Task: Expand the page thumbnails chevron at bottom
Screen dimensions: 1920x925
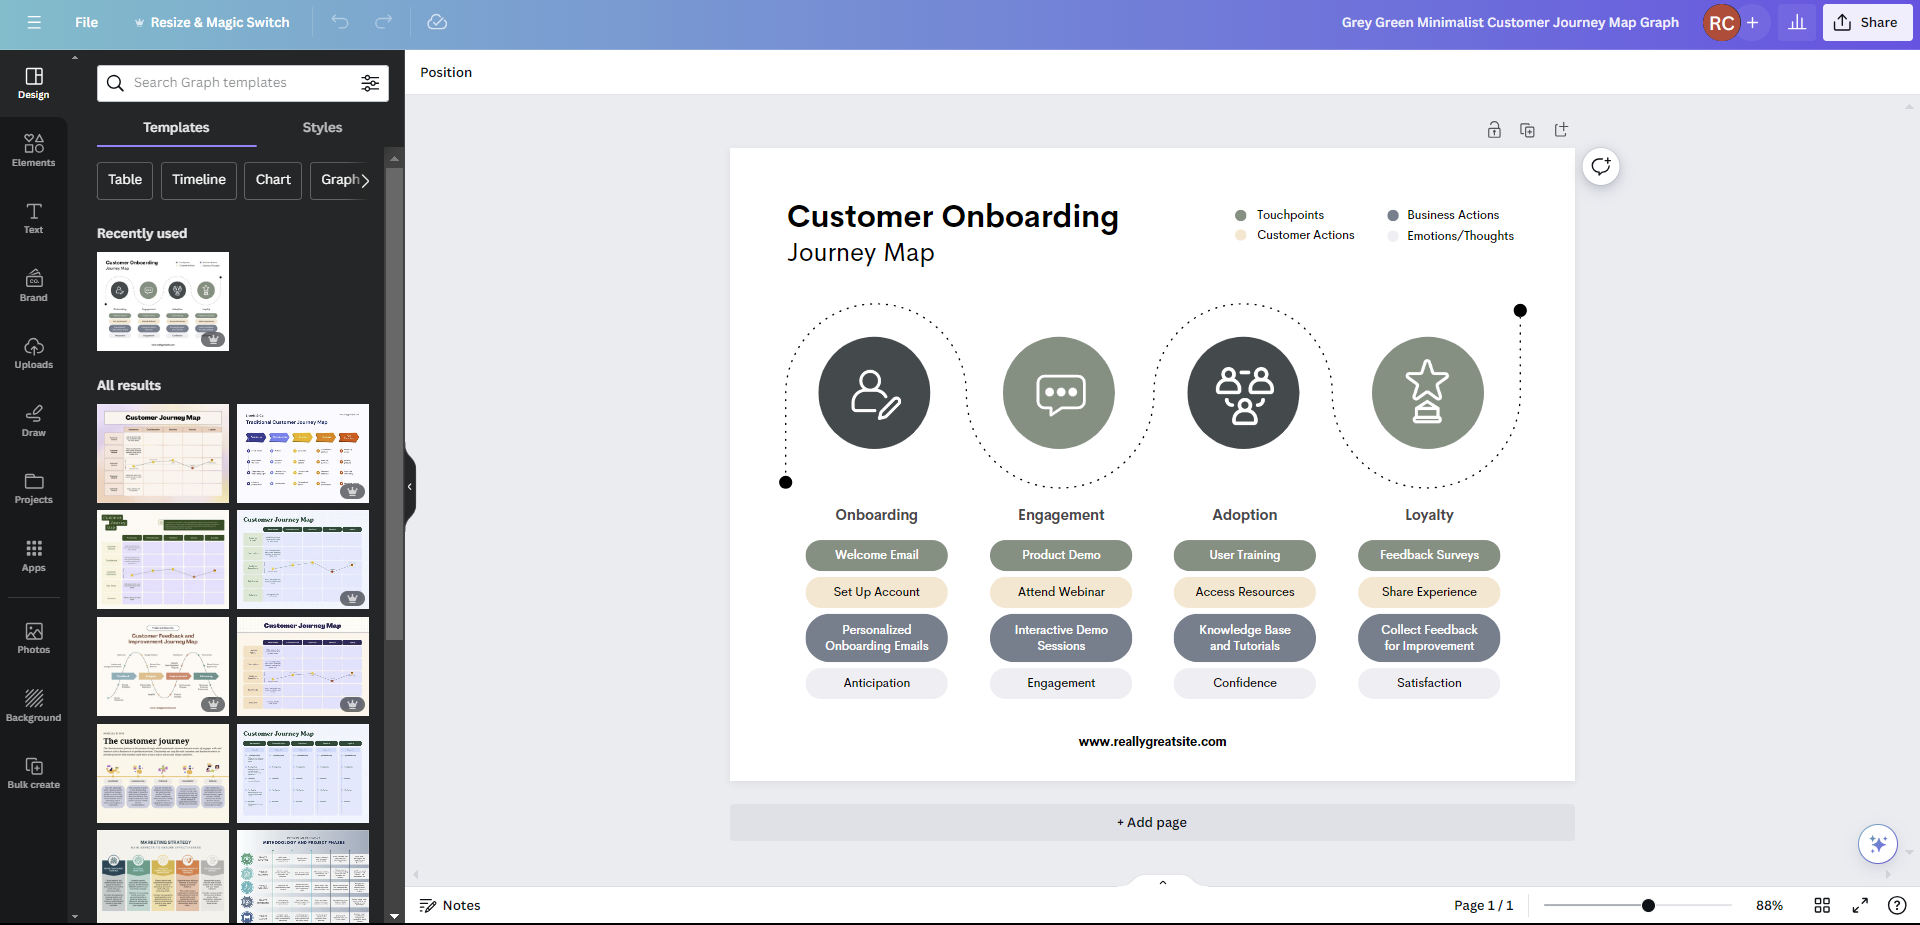Action: click(1162, 882)
